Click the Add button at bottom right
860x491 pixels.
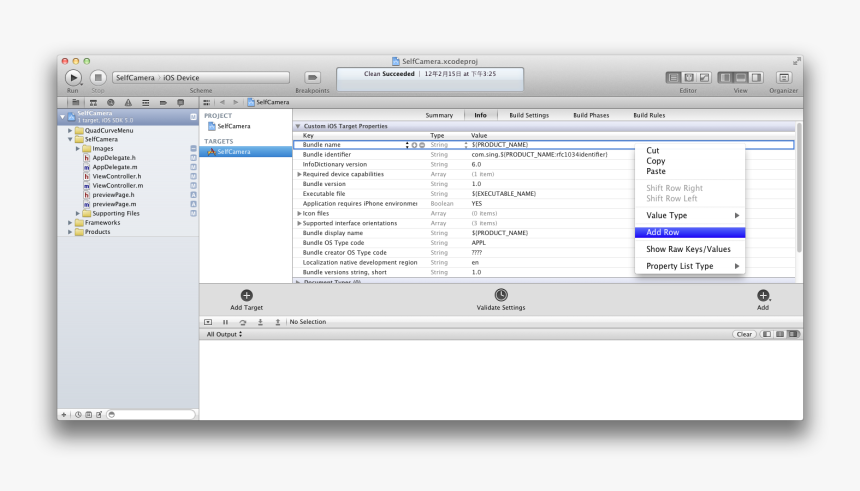[x=763, y=300]
